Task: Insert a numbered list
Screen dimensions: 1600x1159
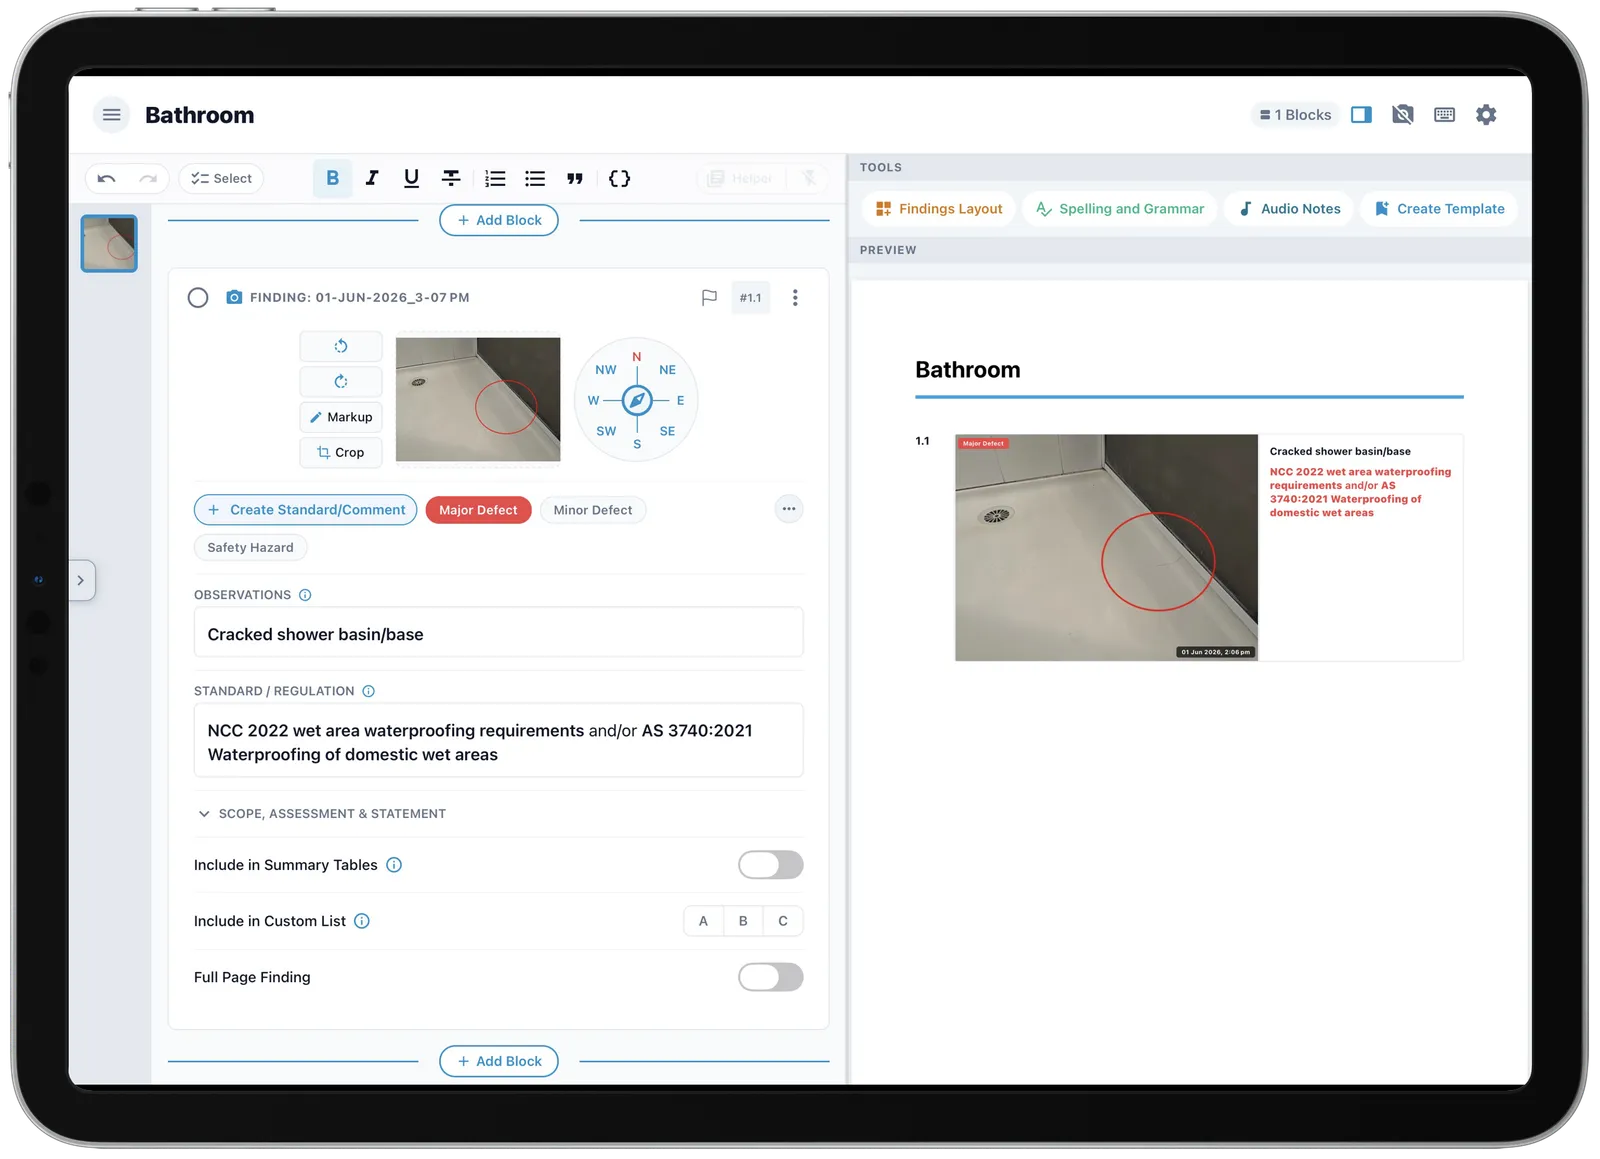Action: click(x=495, y=179)
